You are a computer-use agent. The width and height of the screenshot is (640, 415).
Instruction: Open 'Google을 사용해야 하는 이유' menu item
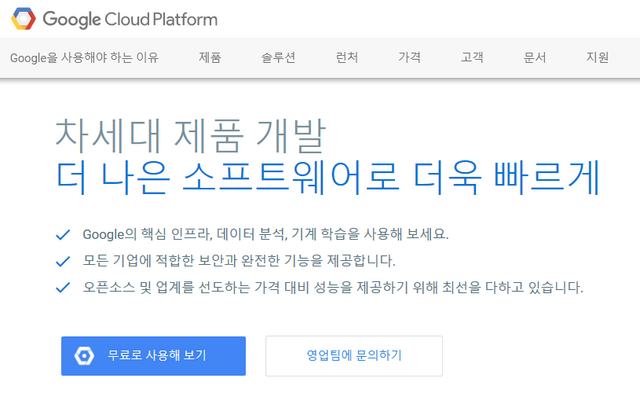84,58
